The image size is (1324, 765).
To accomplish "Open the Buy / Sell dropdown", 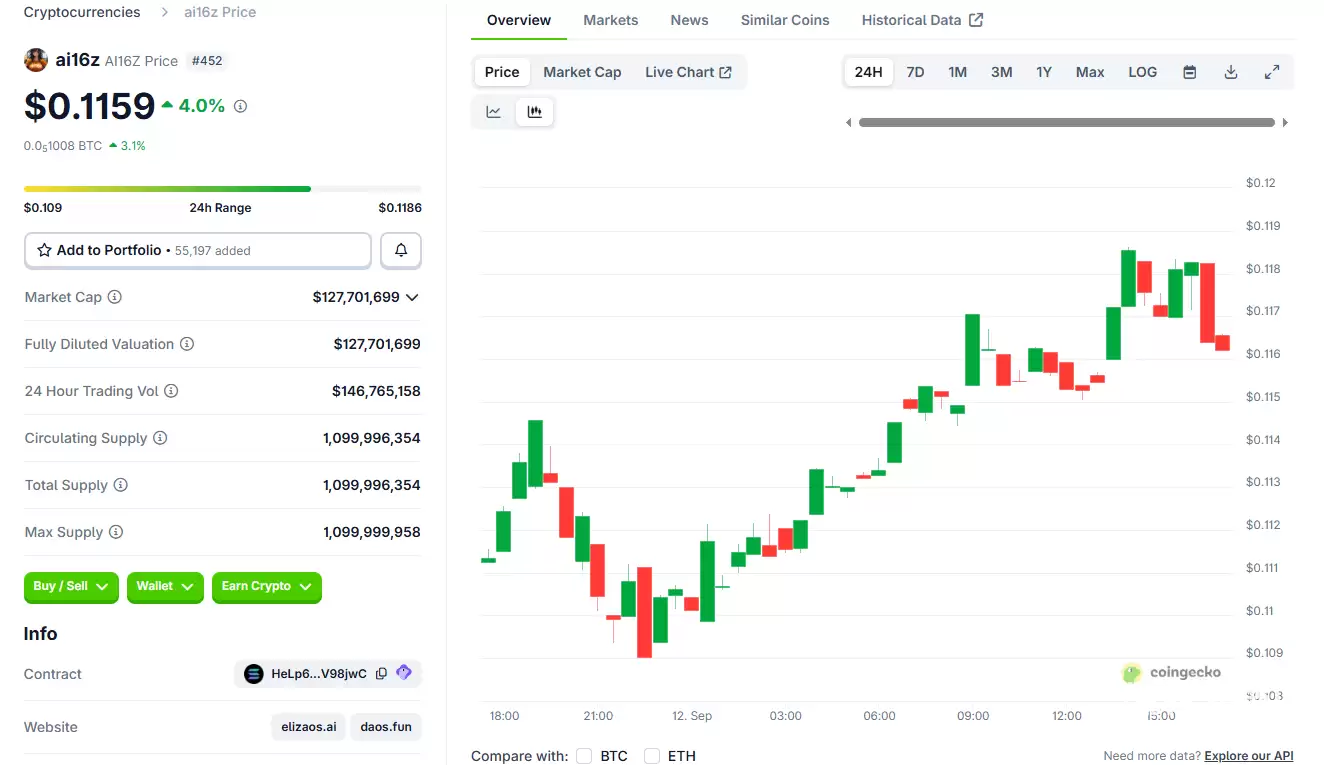I will pos(71,587).
